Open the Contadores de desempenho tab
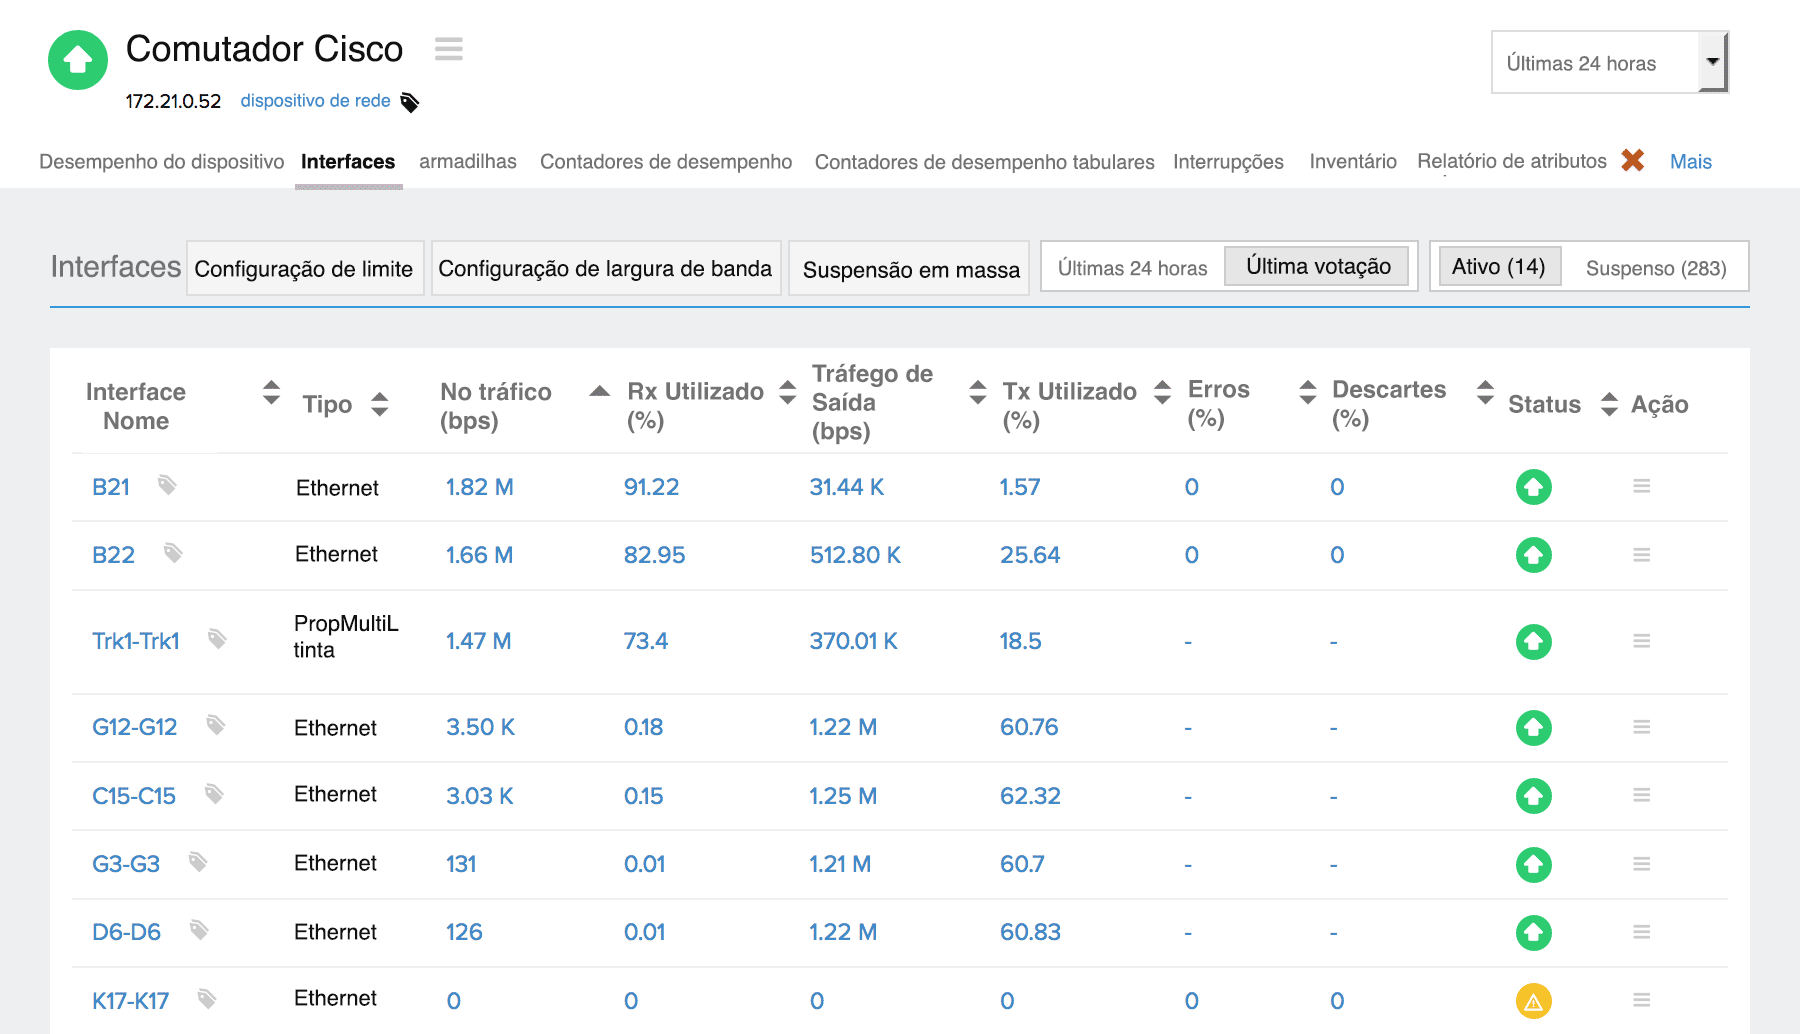 (x=665, y=161)
